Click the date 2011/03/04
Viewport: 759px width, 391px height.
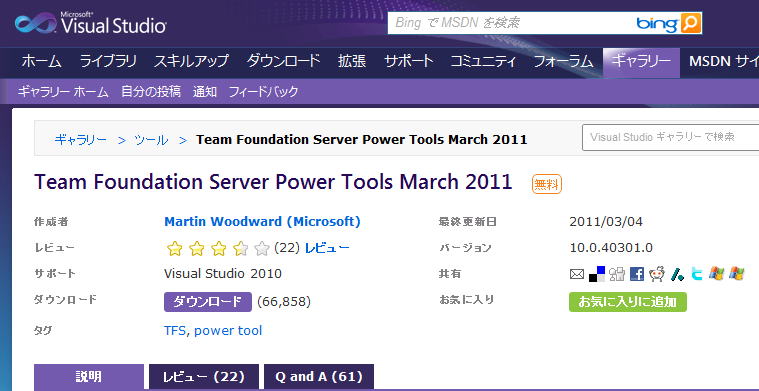(x=606, y=222)
